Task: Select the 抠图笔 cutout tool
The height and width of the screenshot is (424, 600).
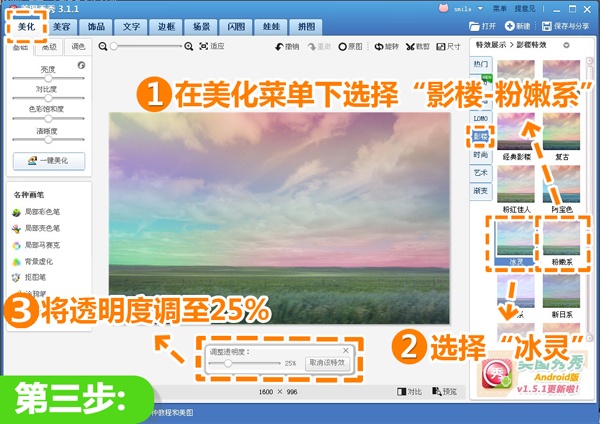Action: (29, 277)
